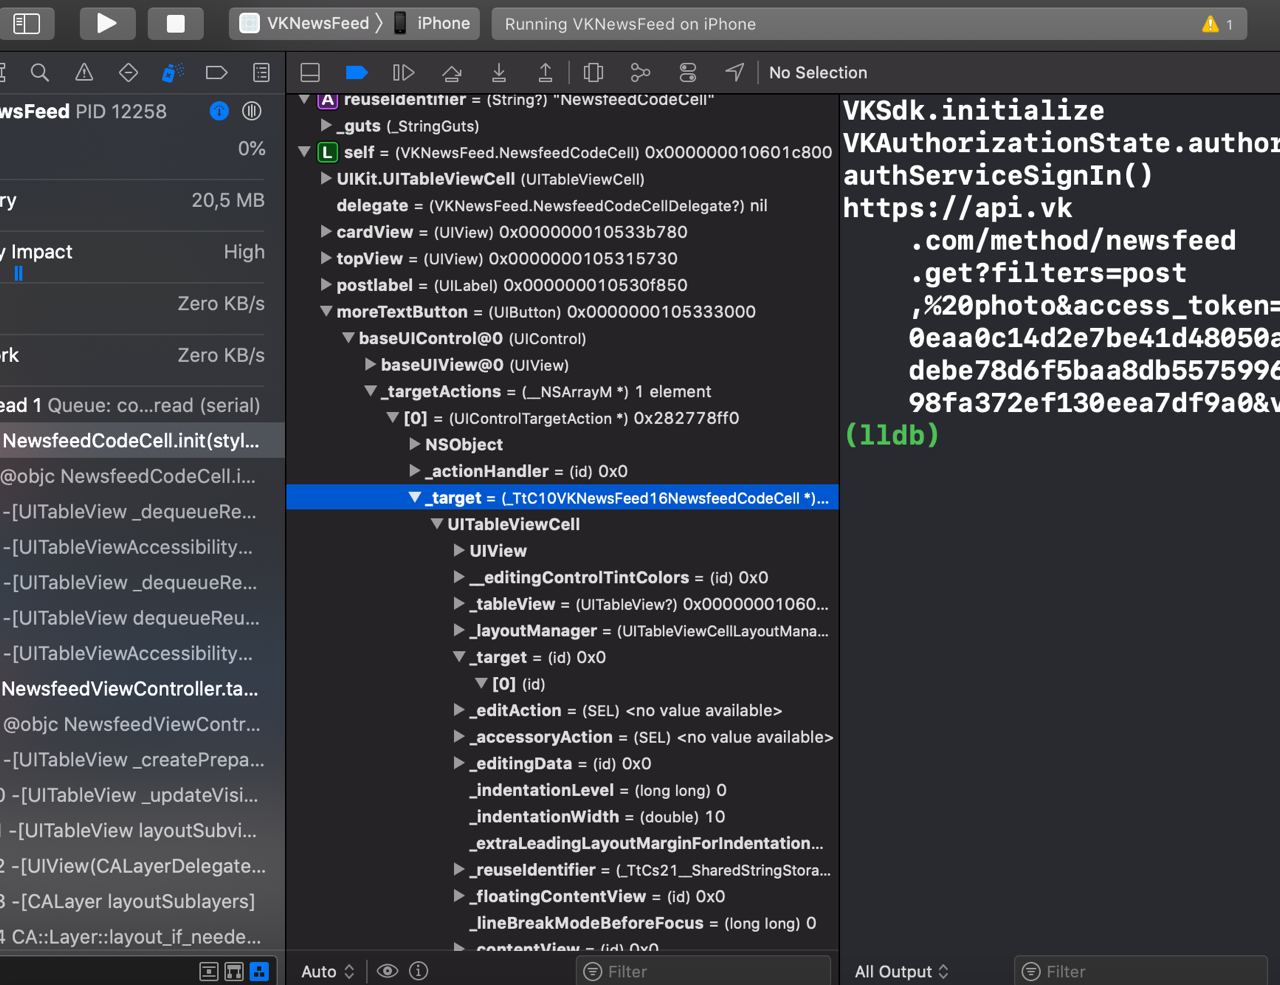This screenshot has width=1280, height=985.
Task: Collapse baseUIControl@0 row
Action: [x=348, y=338]
